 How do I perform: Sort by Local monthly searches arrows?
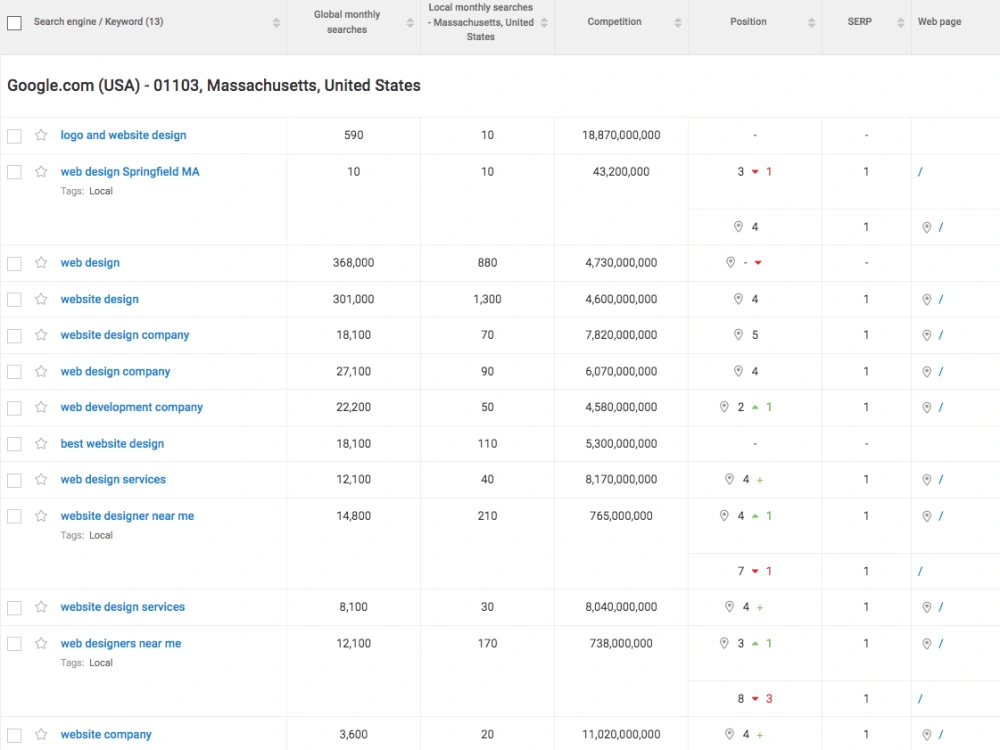click(x=544, y=23)
